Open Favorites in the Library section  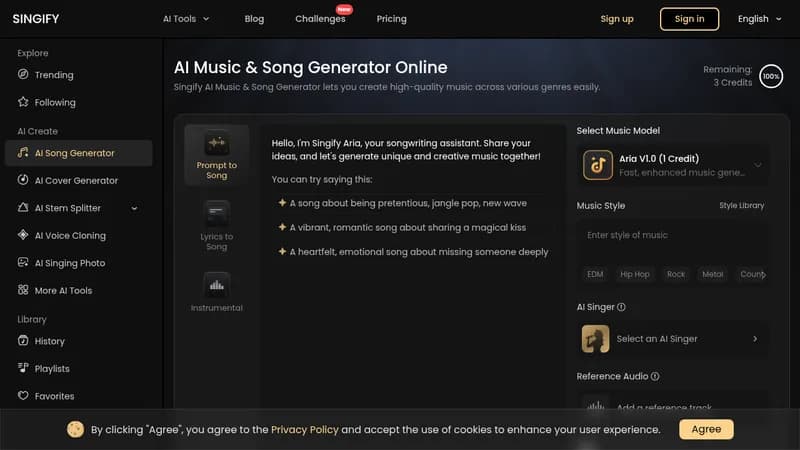coord(79,396)
